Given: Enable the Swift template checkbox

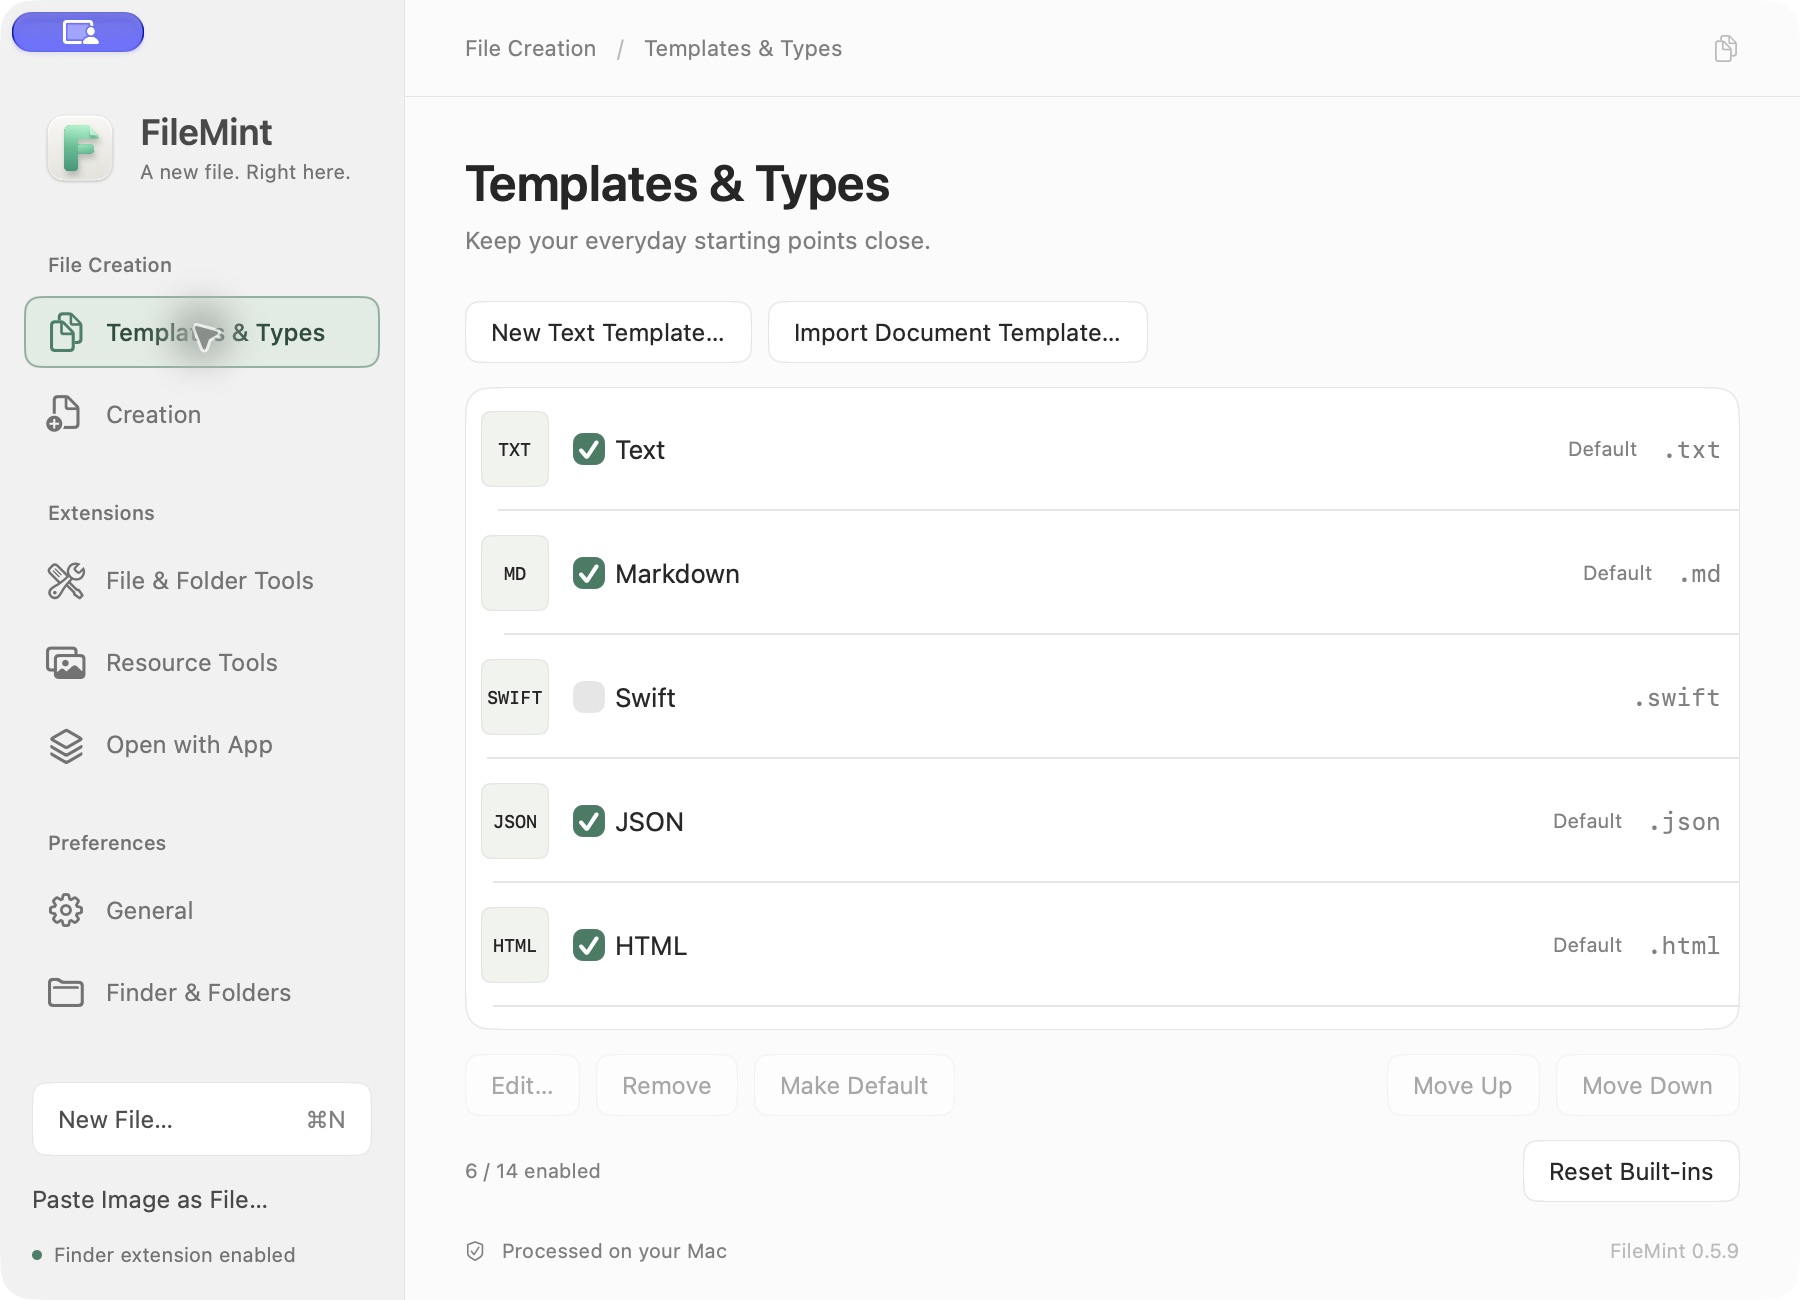Looking at the screenshot, I should point(589,697).
